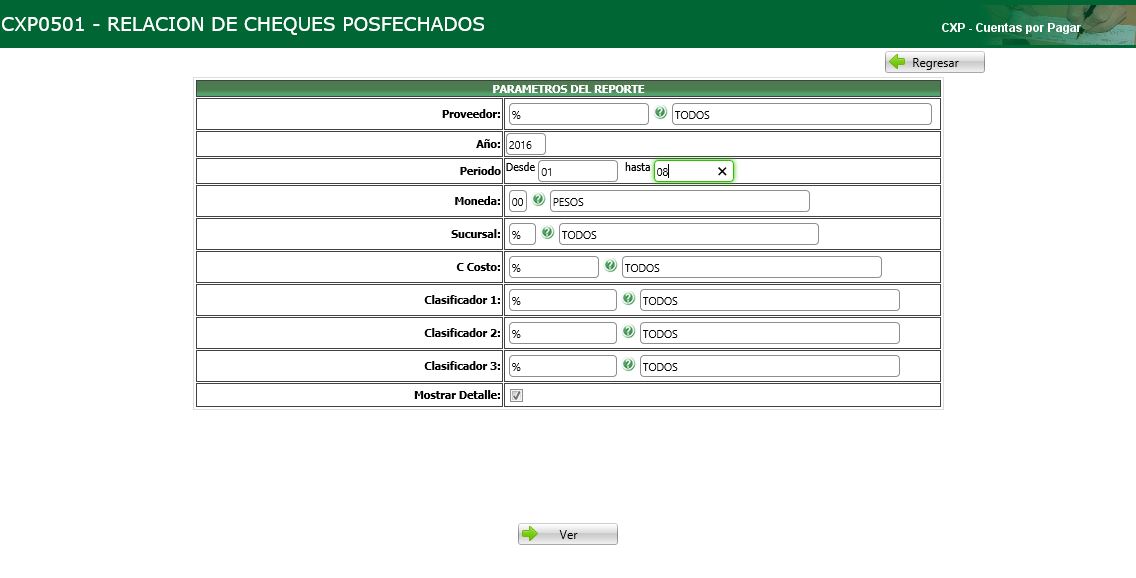Image resolution: width=1136 pixels, height=578 pixels.
Task: Click the X icon to clear the hasta field
Action: [722, 171]
